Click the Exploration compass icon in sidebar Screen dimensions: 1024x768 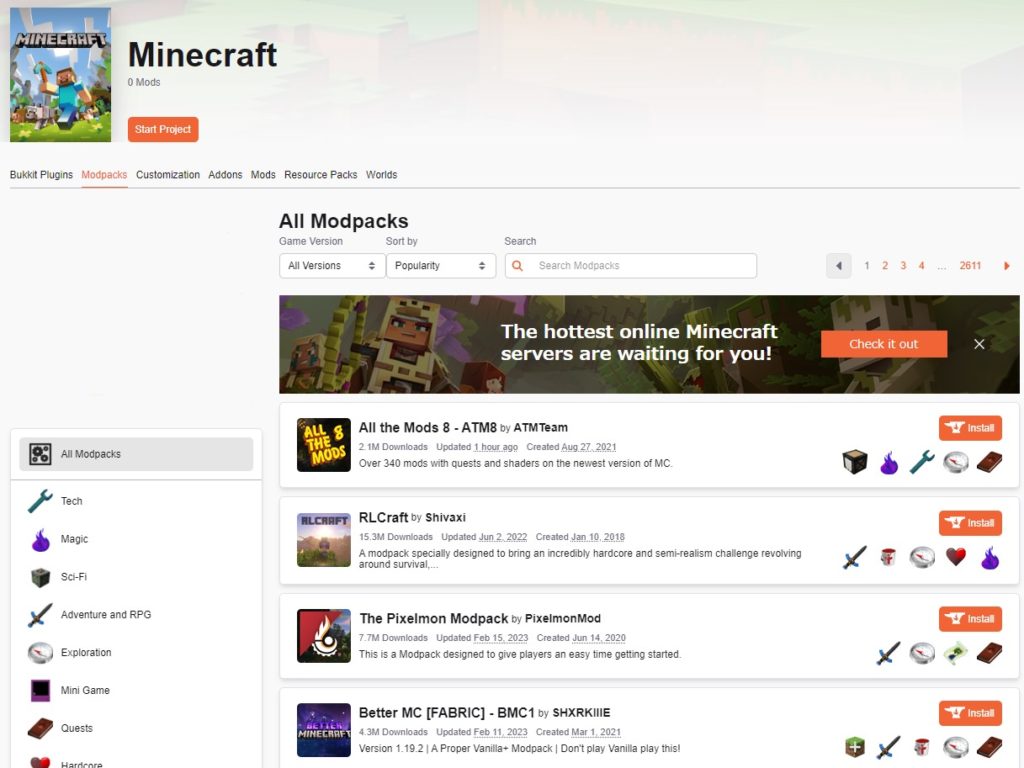[x=40, y=652]
